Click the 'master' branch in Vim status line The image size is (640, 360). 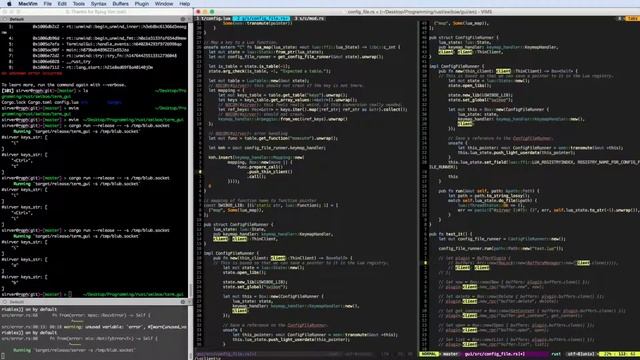450,354
